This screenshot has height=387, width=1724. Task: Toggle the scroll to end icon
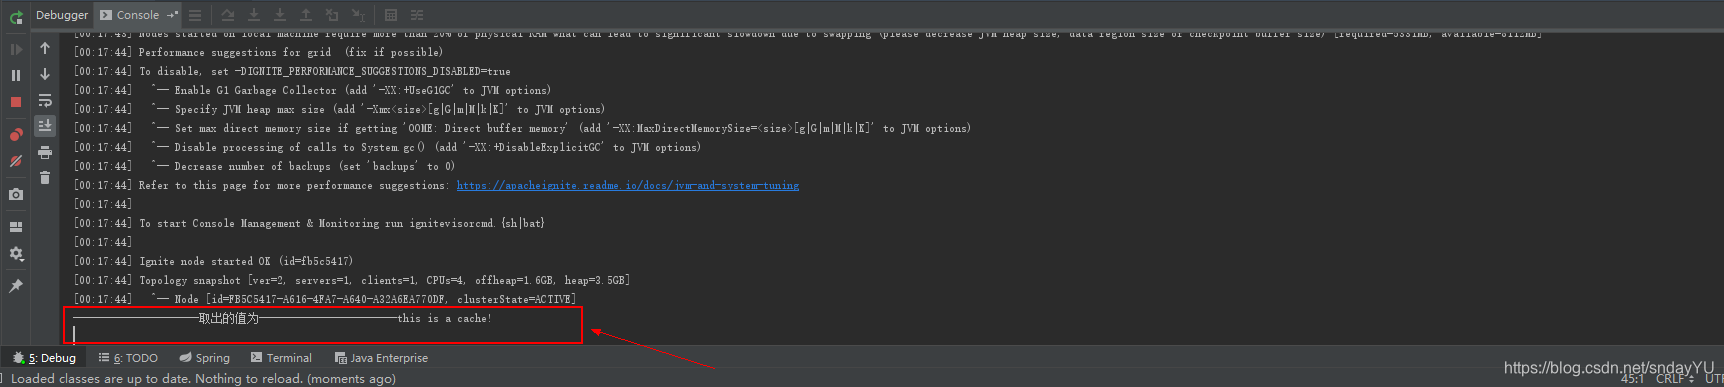(45, 126)
